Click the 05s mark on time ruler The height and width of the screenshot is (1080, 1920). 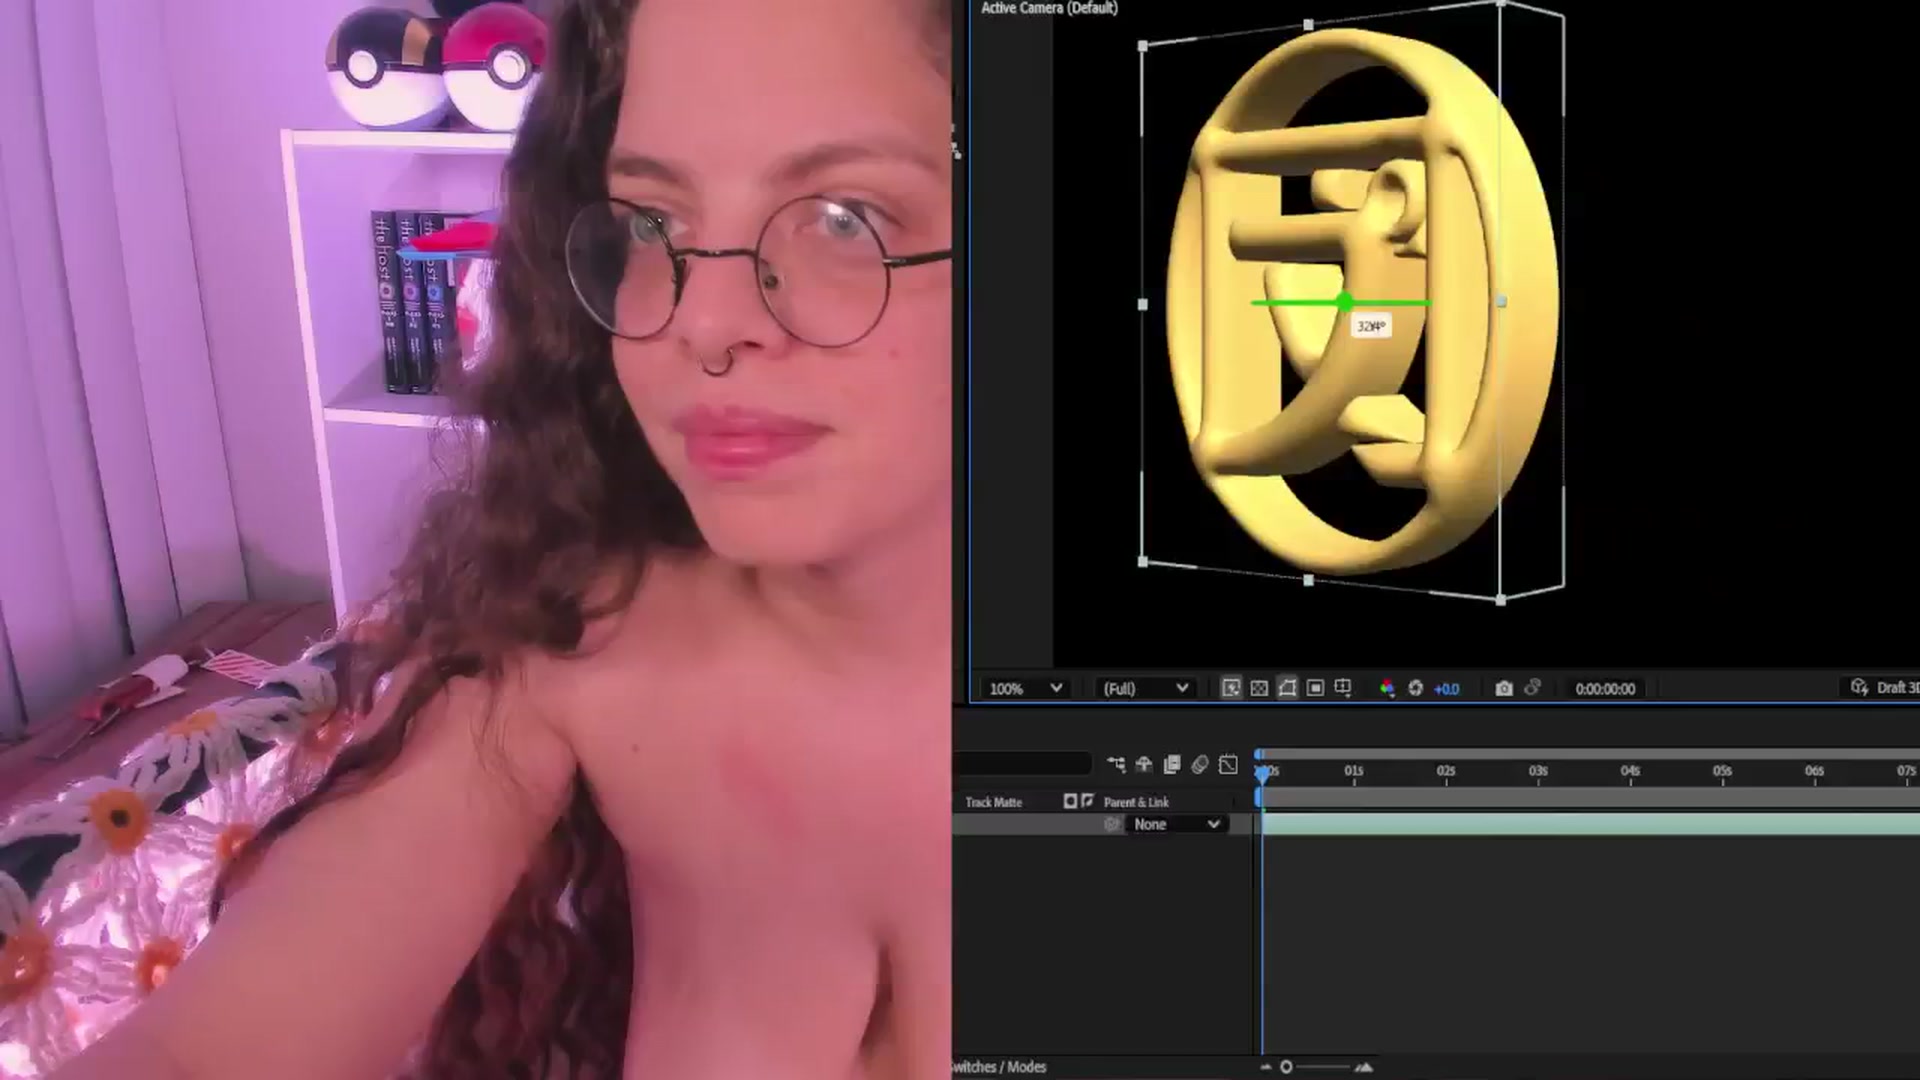point(1722,771)
